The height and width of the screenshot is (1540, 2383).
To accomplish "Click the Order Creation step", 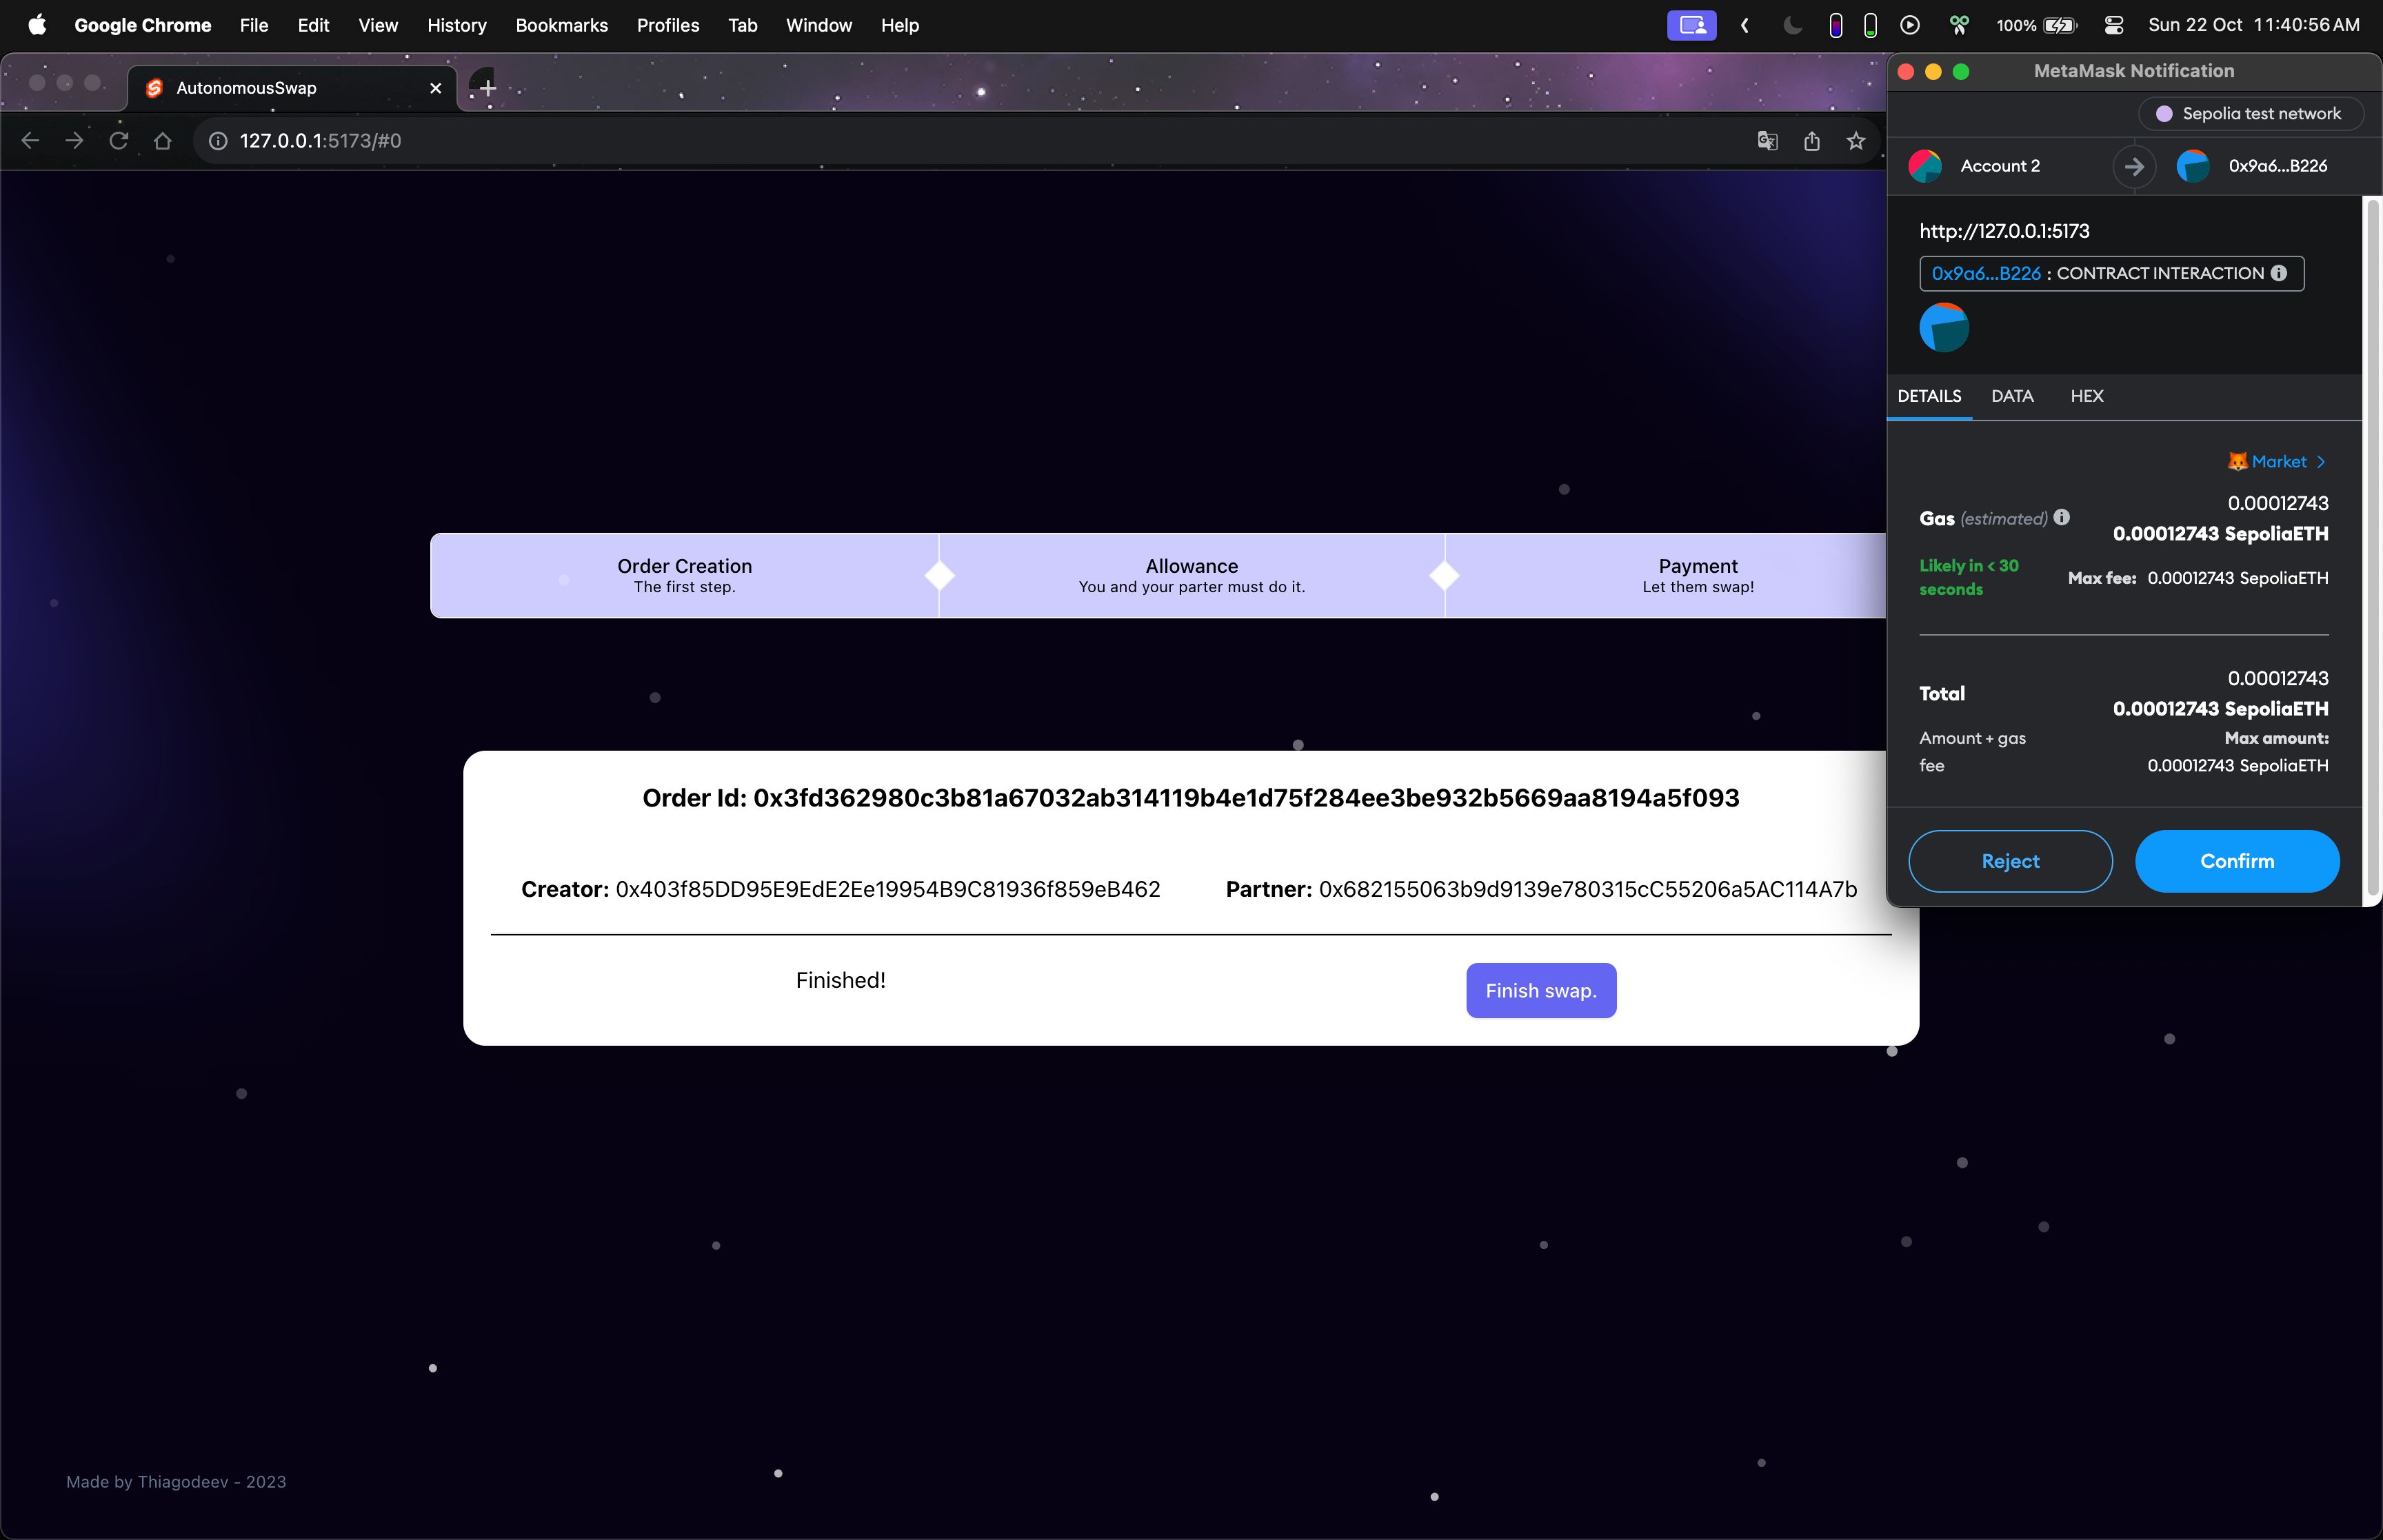I will 684,575.
